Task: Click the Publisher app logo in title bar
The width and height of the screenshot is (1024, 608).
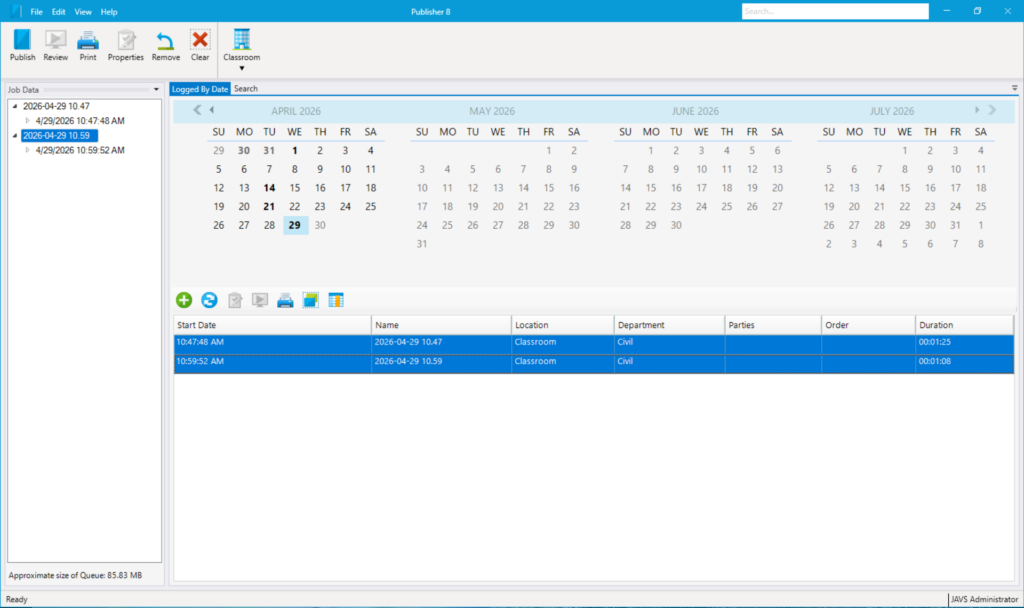Action: 16,11
